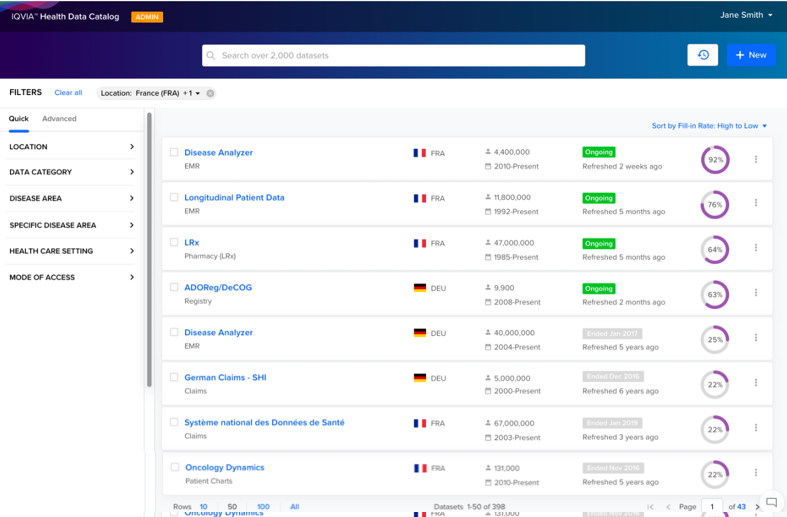Show 10 rows per page
This screenshot has height=517, width=787.
pyautogui.click(x=203, y=506)
